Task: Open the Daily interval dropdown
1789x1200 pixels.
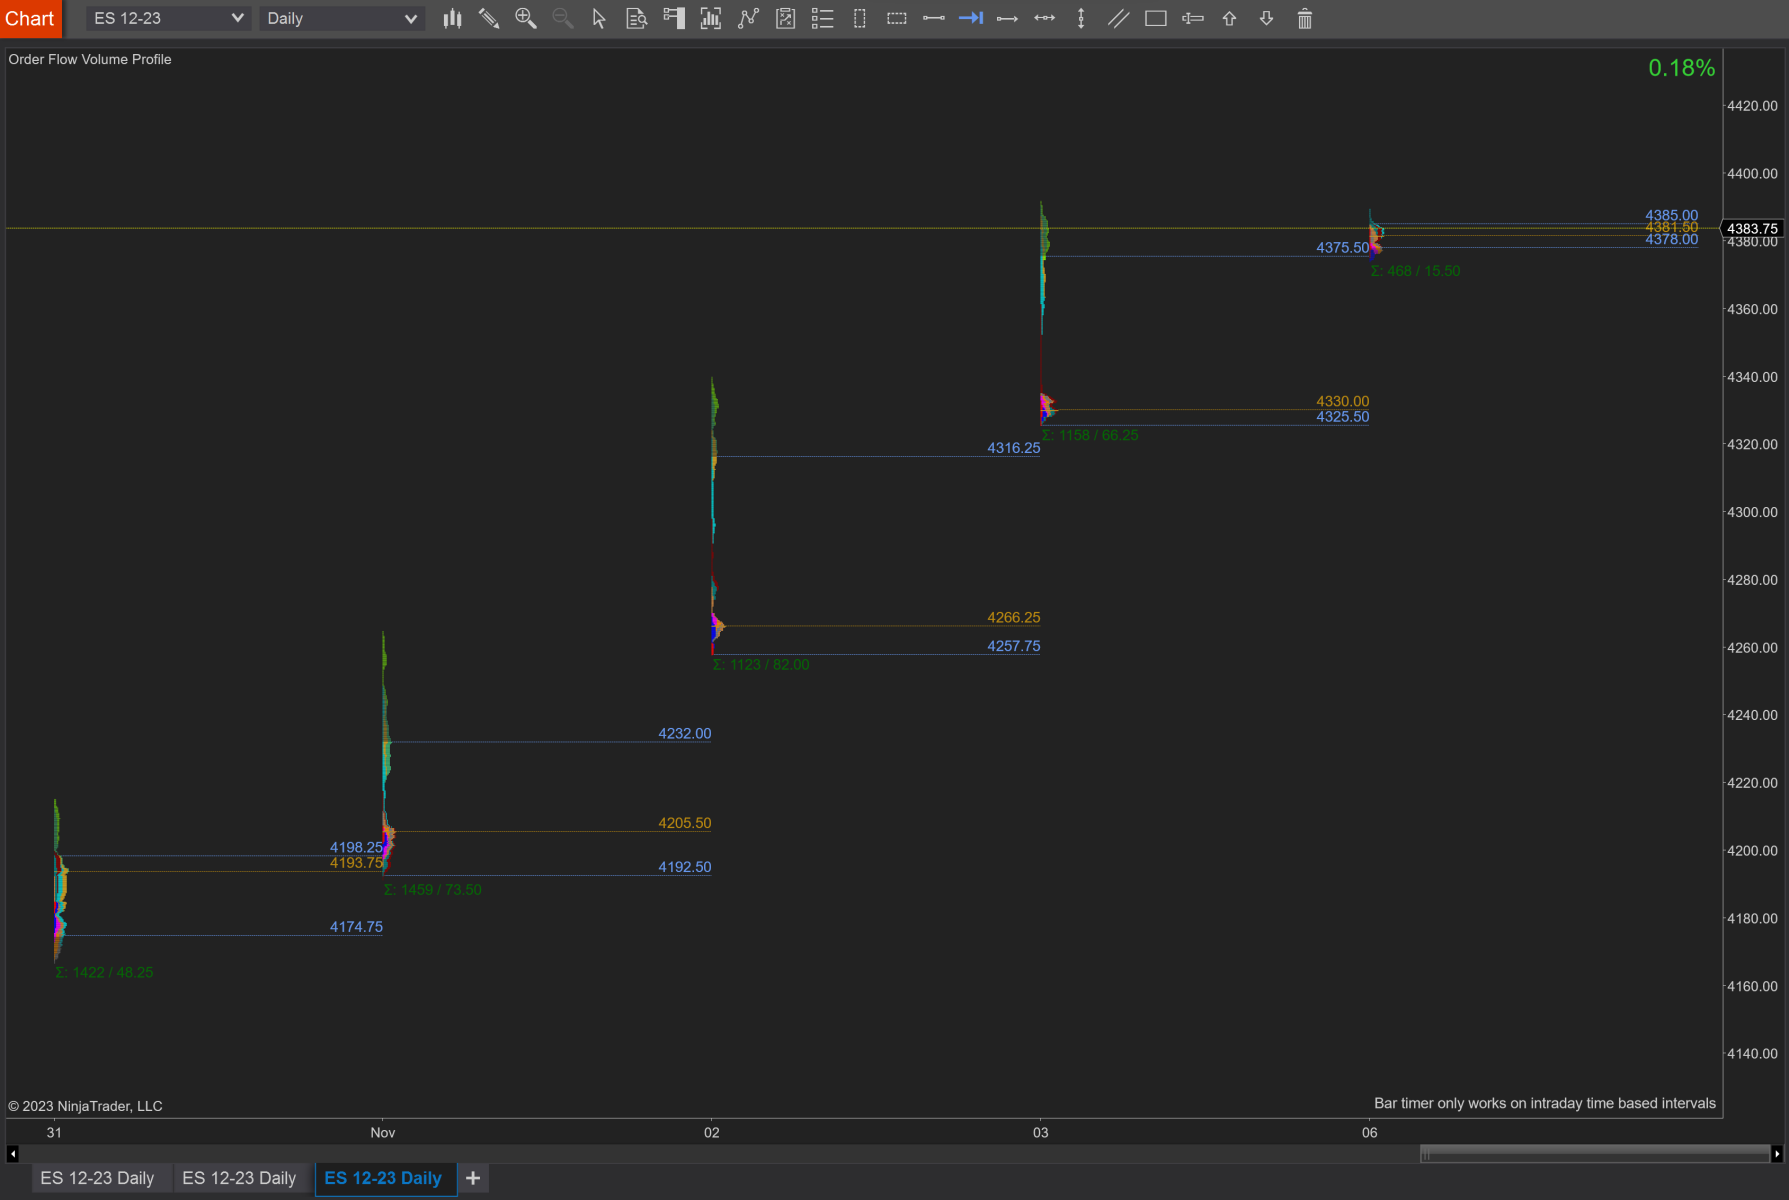Action: click(342, 18)
